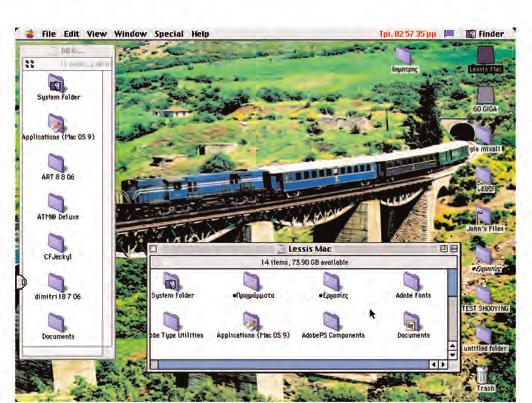This screenshot has width=532, height=403.
Task: Open the Finder application menu
Action: pyautogui.click(x=485, y=34)
